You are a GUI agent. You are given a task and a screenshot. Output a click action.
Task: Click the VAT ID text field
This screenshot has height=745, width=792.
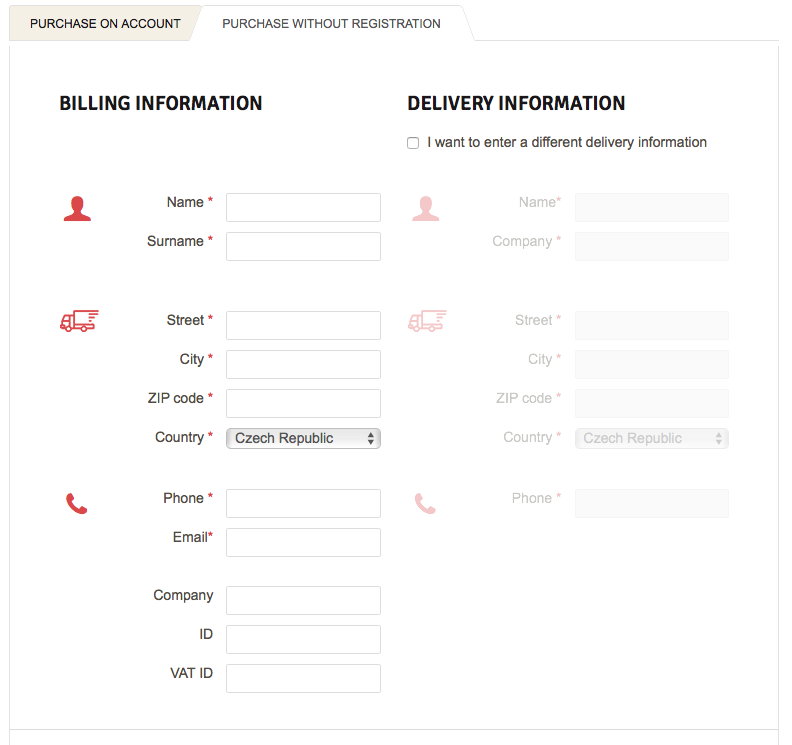coord(303,678)
